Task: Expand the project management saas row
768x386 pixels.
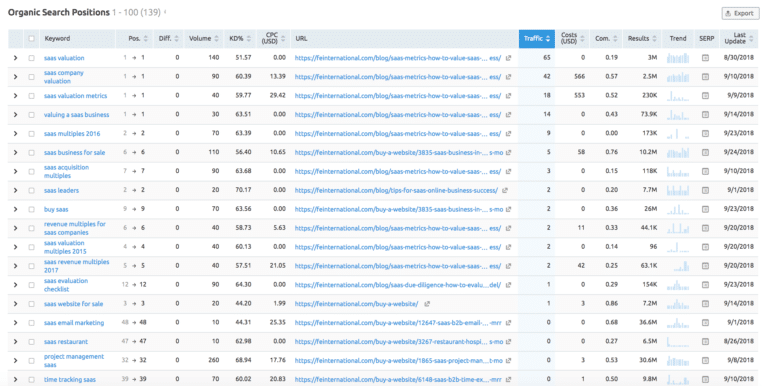Action: pyautogui.click(x=15, y=360)
